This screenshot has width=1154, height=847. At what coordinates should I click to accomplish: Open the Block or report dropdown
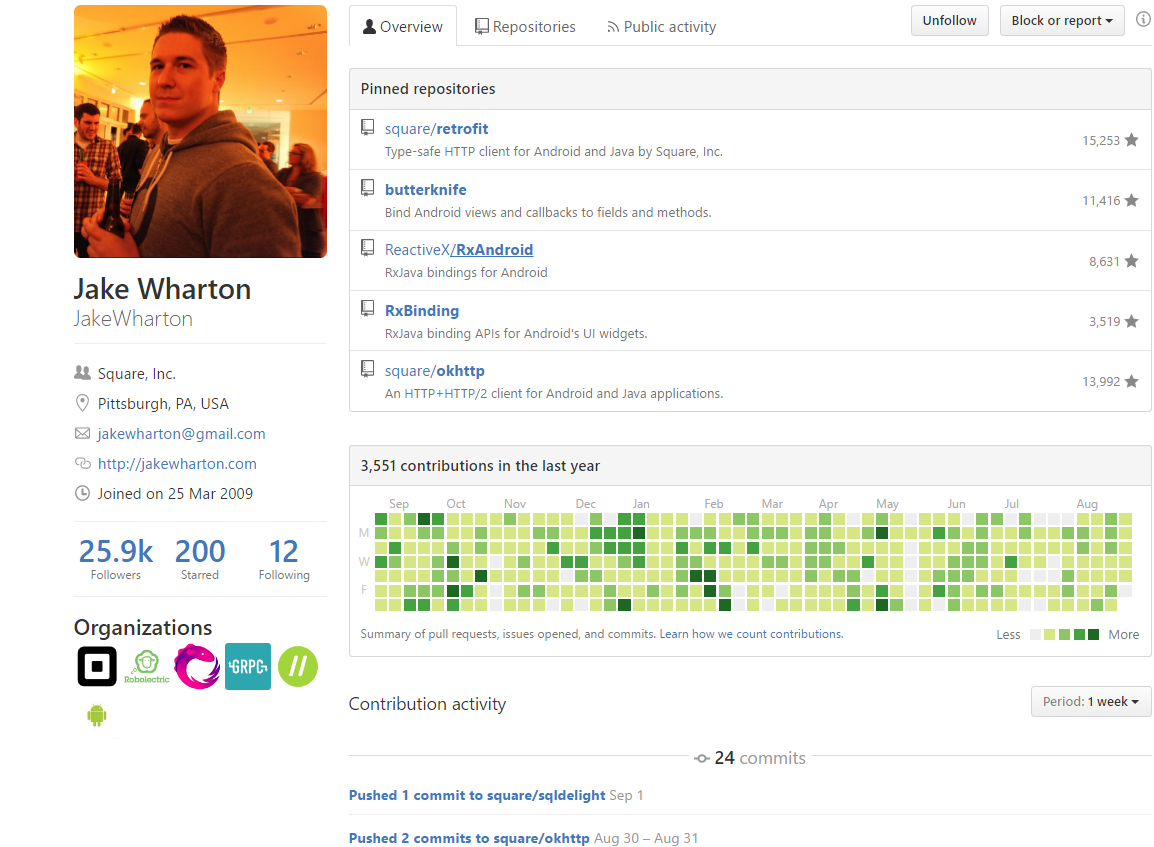click(1061, 21)
